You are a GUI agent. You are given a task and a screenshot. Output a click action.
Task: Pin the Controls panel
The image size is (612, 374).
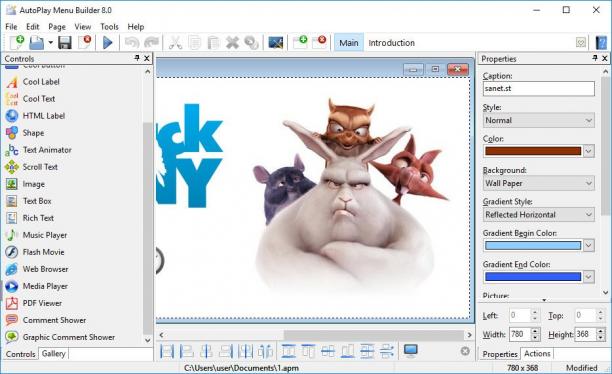pos(137,58)
